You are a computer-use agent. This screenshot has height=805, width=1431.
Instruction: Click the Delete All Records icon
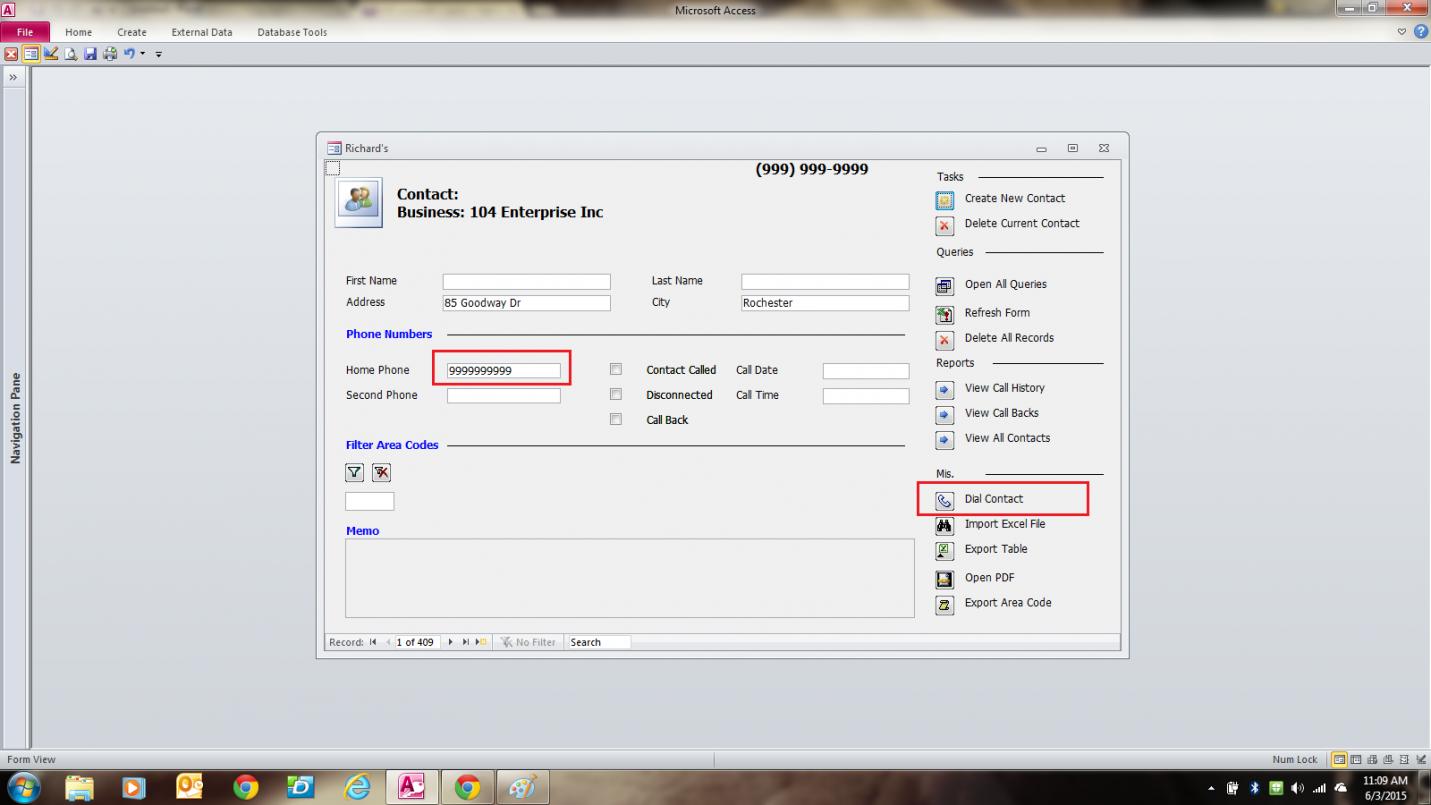[x=945, y=339]
